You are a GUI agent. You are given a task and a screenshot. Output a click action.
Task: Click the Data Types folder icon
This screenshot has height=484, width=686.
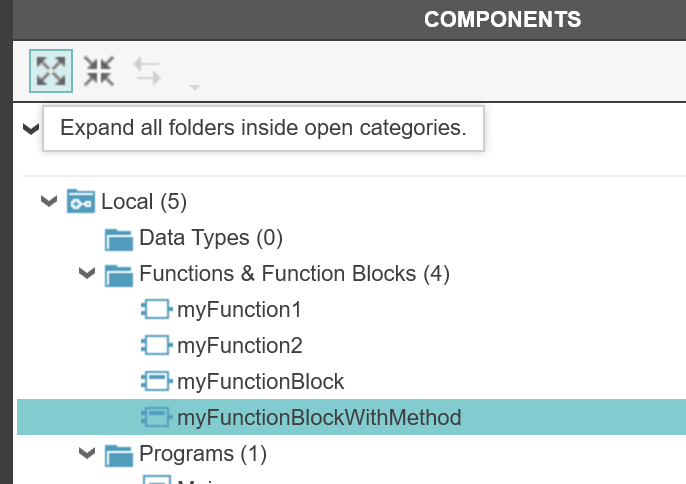[119, 239]
